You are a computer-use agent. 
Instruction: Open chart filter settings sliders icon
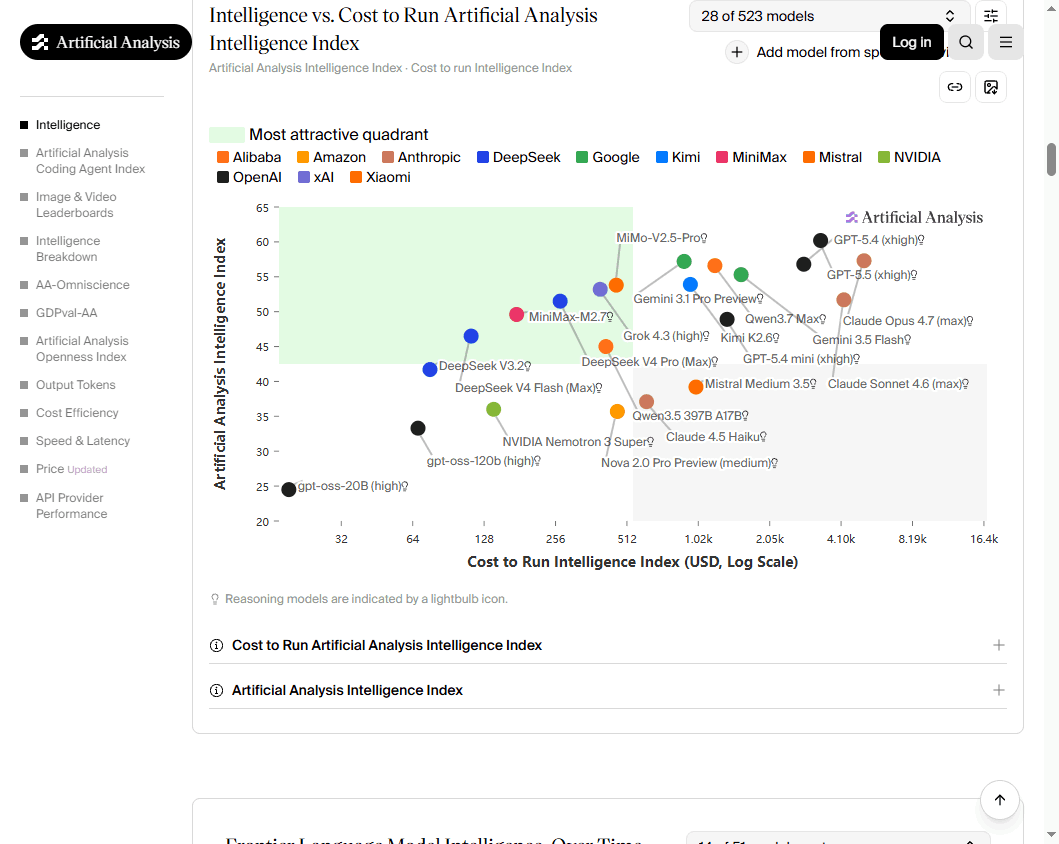[x=991, y=16]
